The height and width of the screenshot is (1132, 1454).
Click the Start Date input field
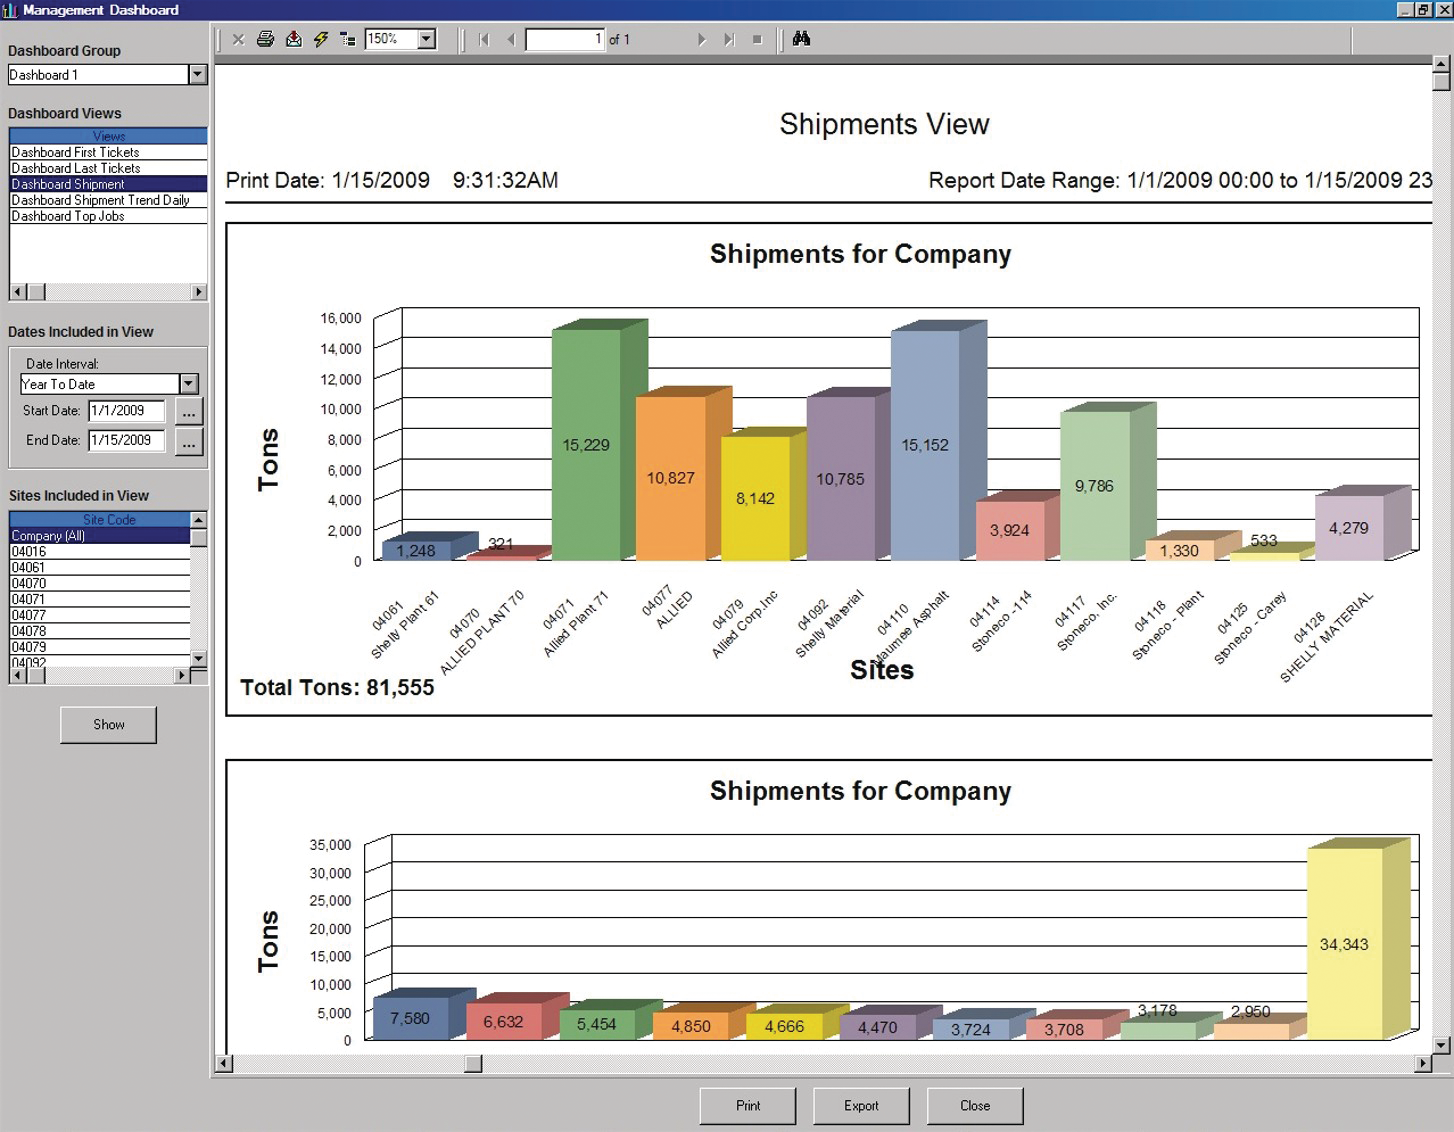126,411
